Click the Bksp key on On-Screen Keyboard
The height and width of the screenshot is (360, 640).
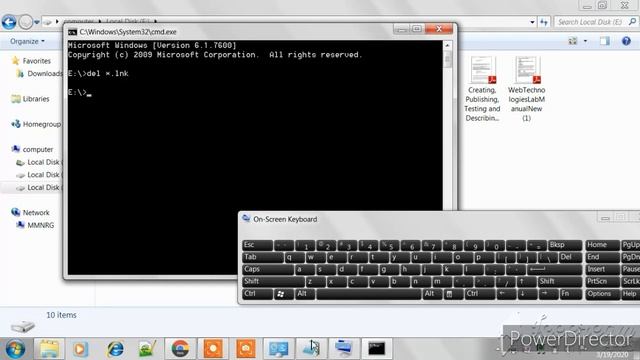(565, 245)
